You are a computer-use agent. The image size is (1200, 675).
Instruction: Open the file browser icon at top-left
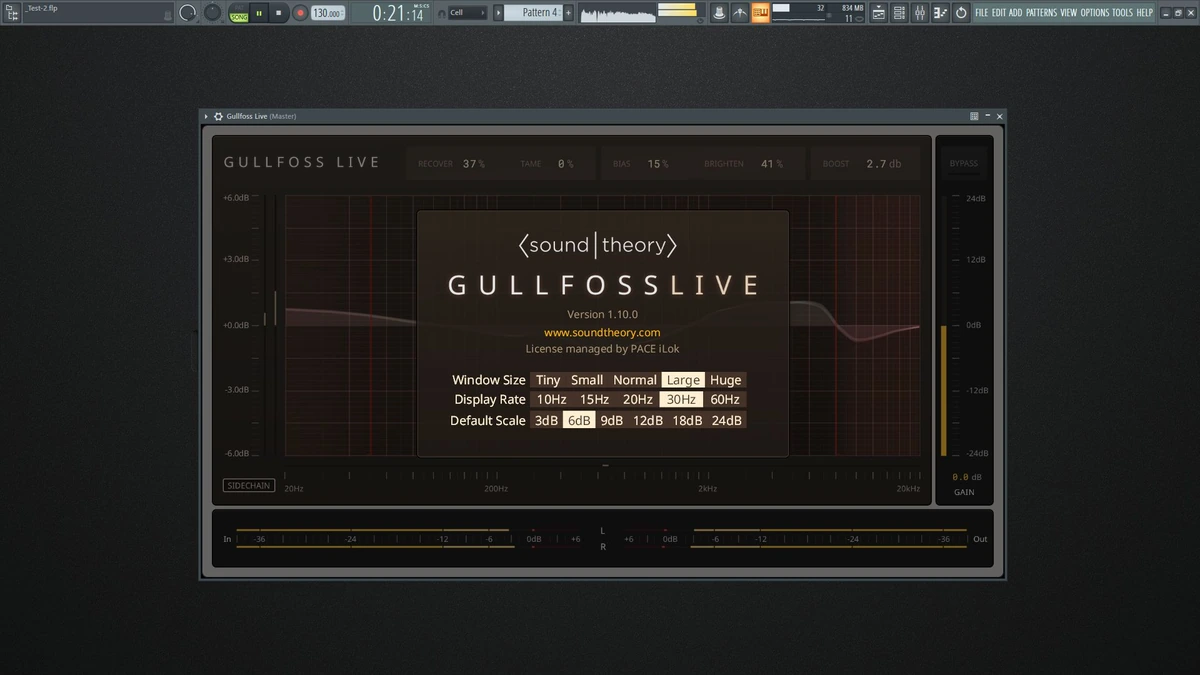[12, 13]
